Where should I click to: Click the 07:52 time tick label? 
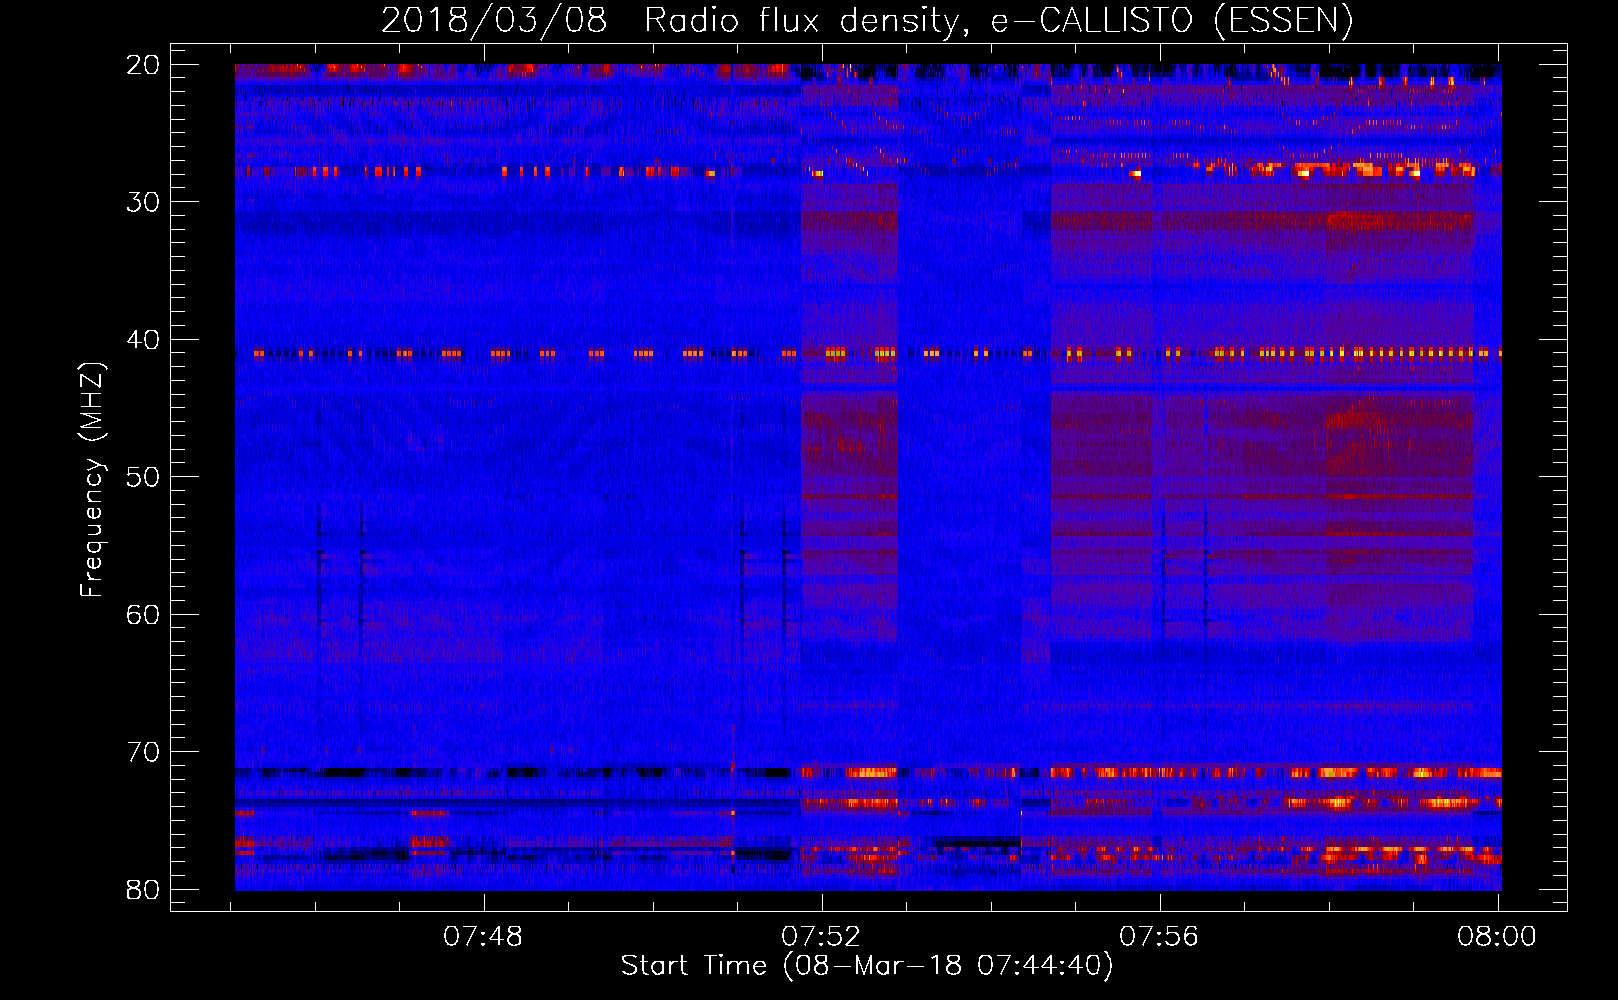tap(821, 937)
